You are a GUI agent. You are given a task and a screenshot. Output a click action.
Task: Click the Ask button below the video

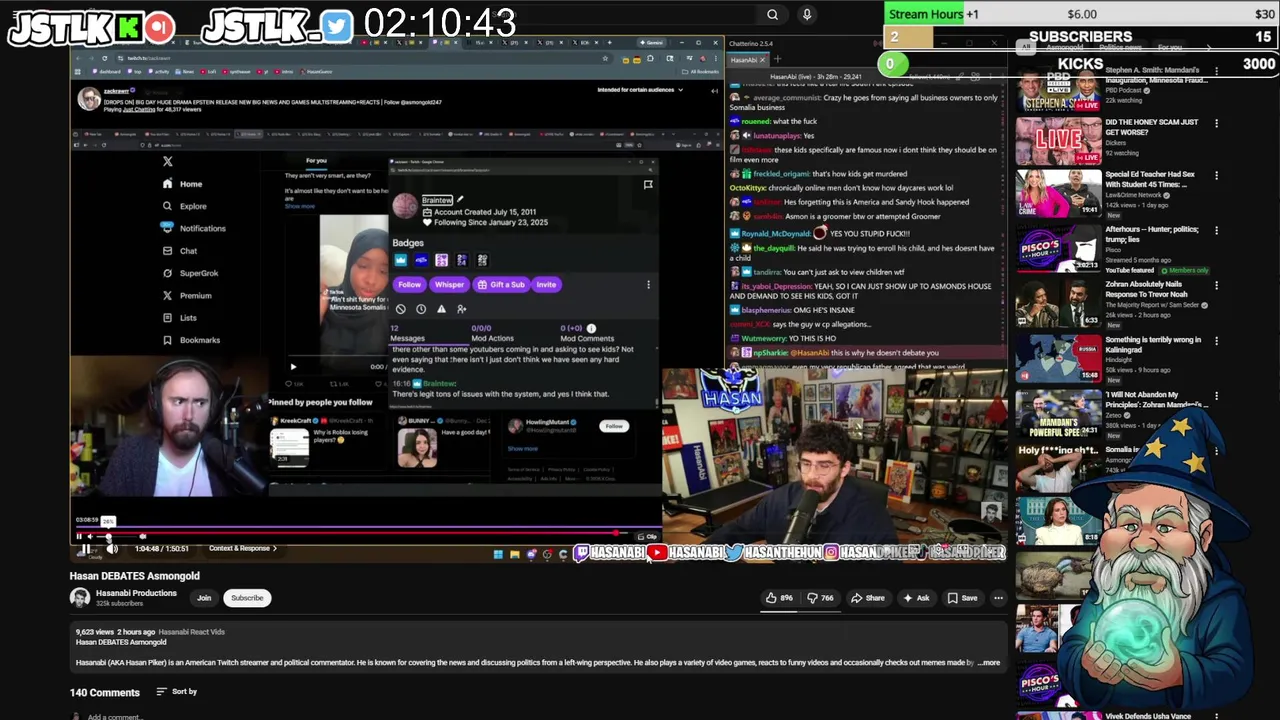coord(916,598)
